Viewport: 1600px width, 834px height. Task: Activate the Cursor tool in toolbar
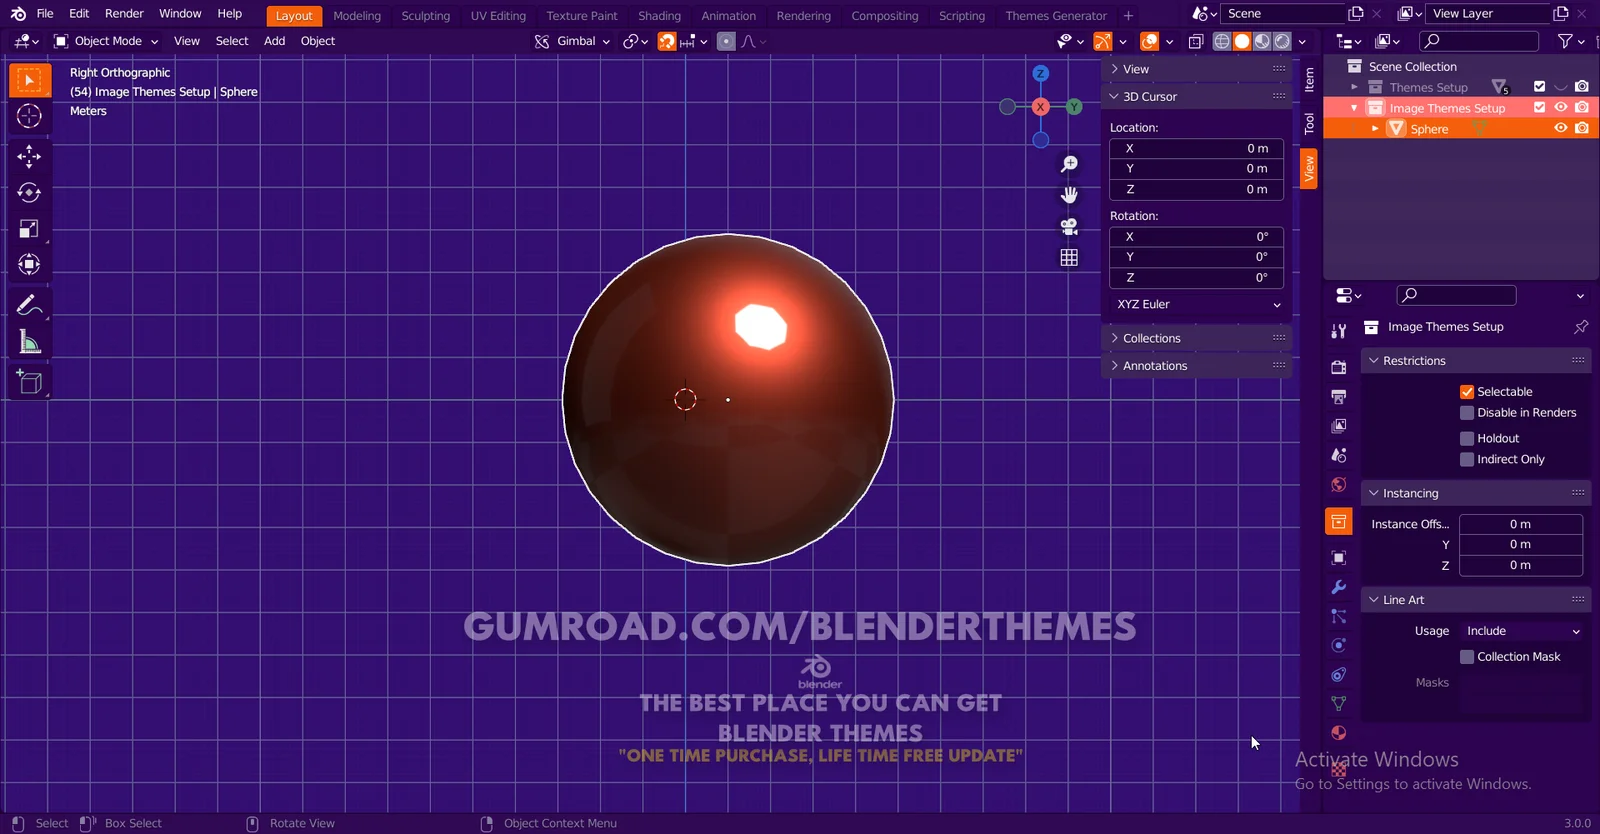[29, 116]
